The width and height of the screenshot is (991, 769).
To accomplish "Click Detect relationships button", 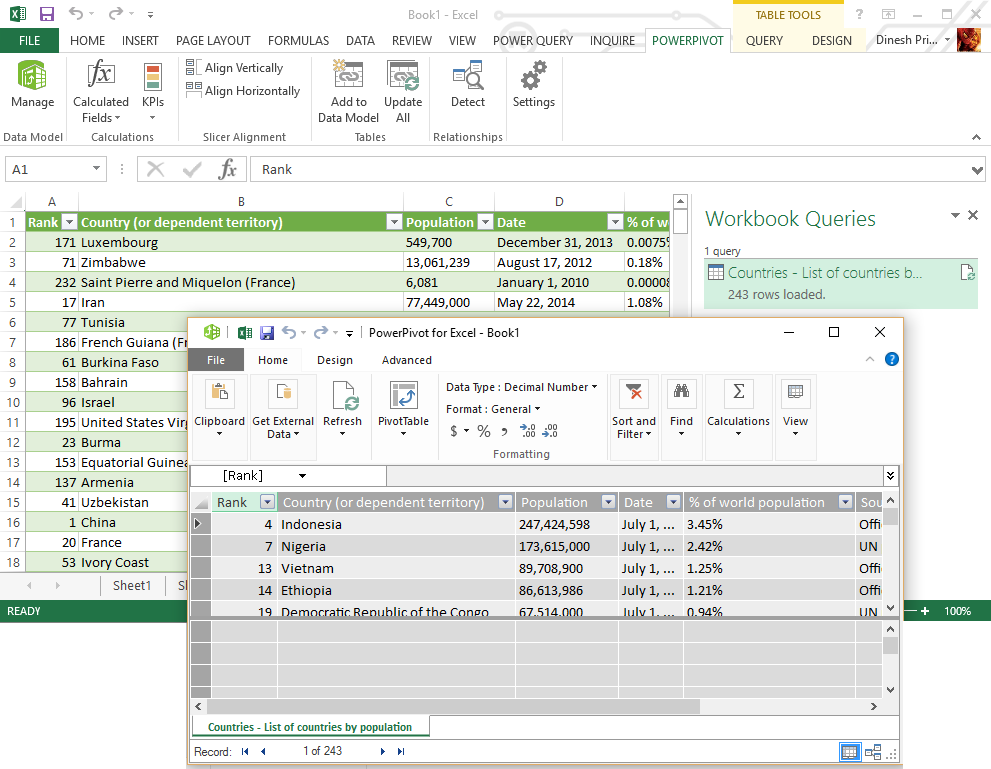I will click(468, 84).
